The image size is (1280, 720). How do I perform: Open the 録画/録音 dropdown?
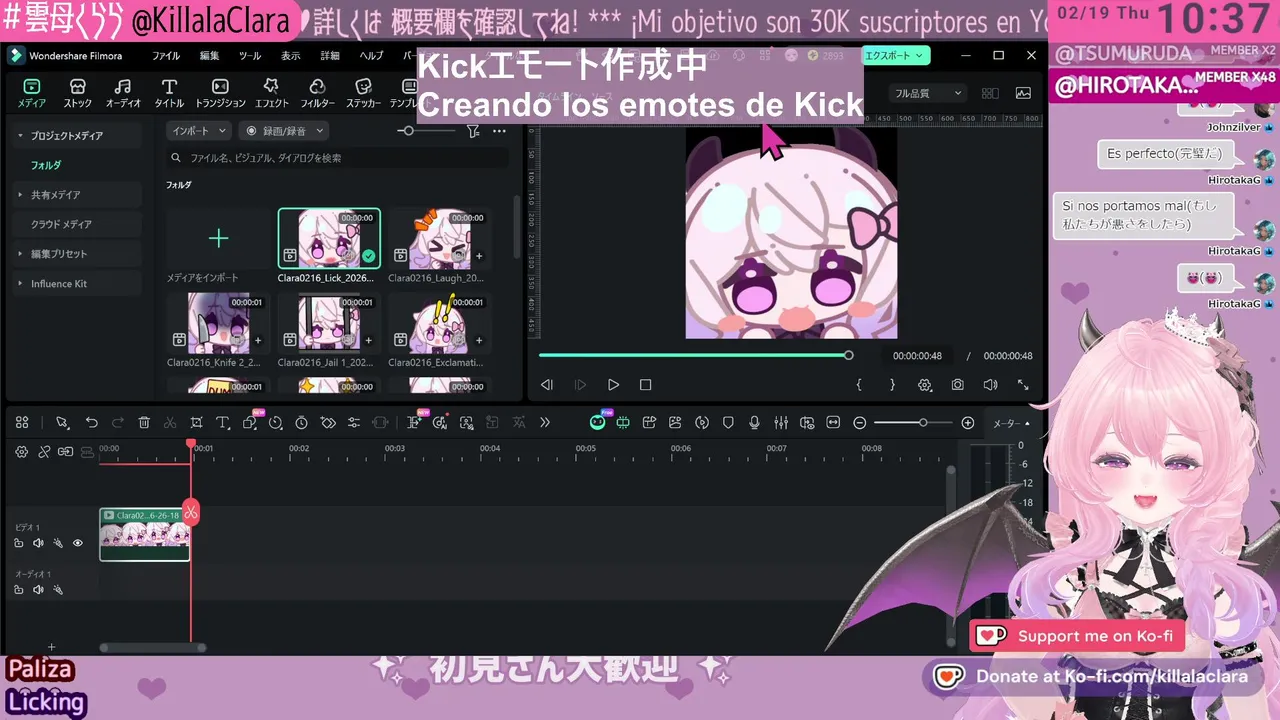click(284, 131)
